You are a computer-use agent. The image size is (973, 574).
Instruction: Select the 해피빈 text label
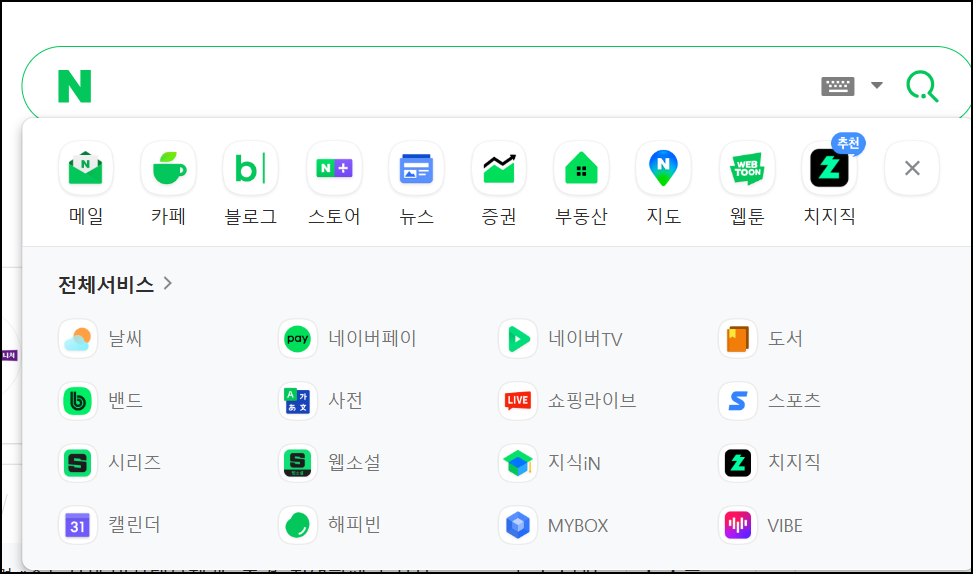click(x=354, y=524)
